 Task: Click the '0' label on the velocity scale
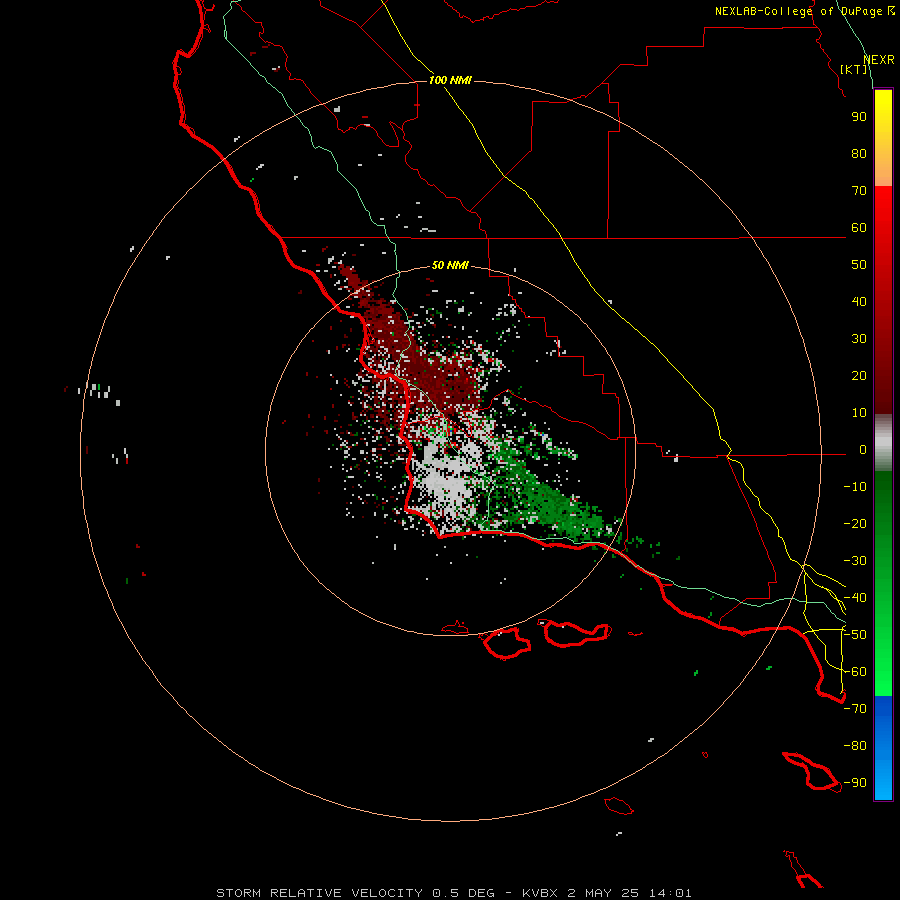point(863,450)
